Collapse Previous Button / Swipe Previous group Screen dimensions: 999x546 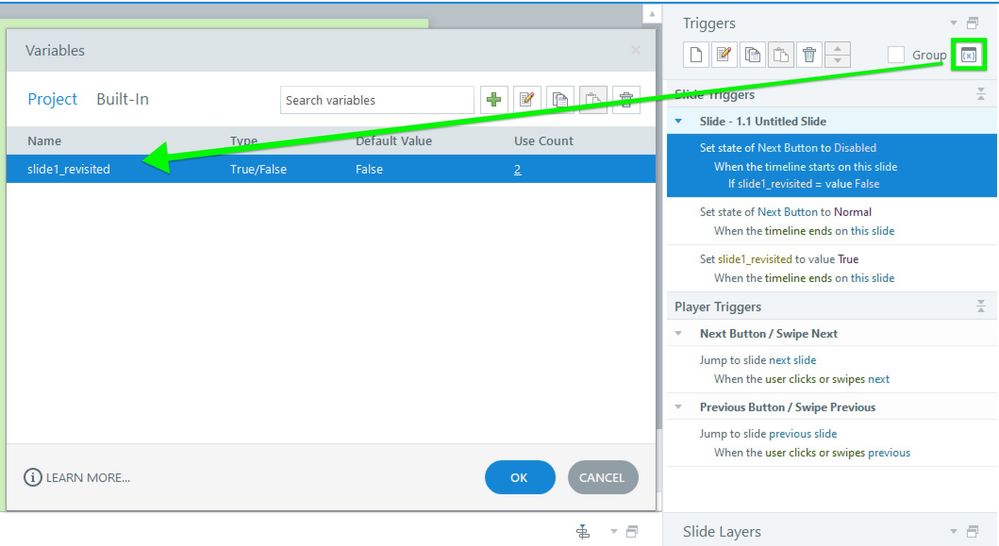(679, 406)
